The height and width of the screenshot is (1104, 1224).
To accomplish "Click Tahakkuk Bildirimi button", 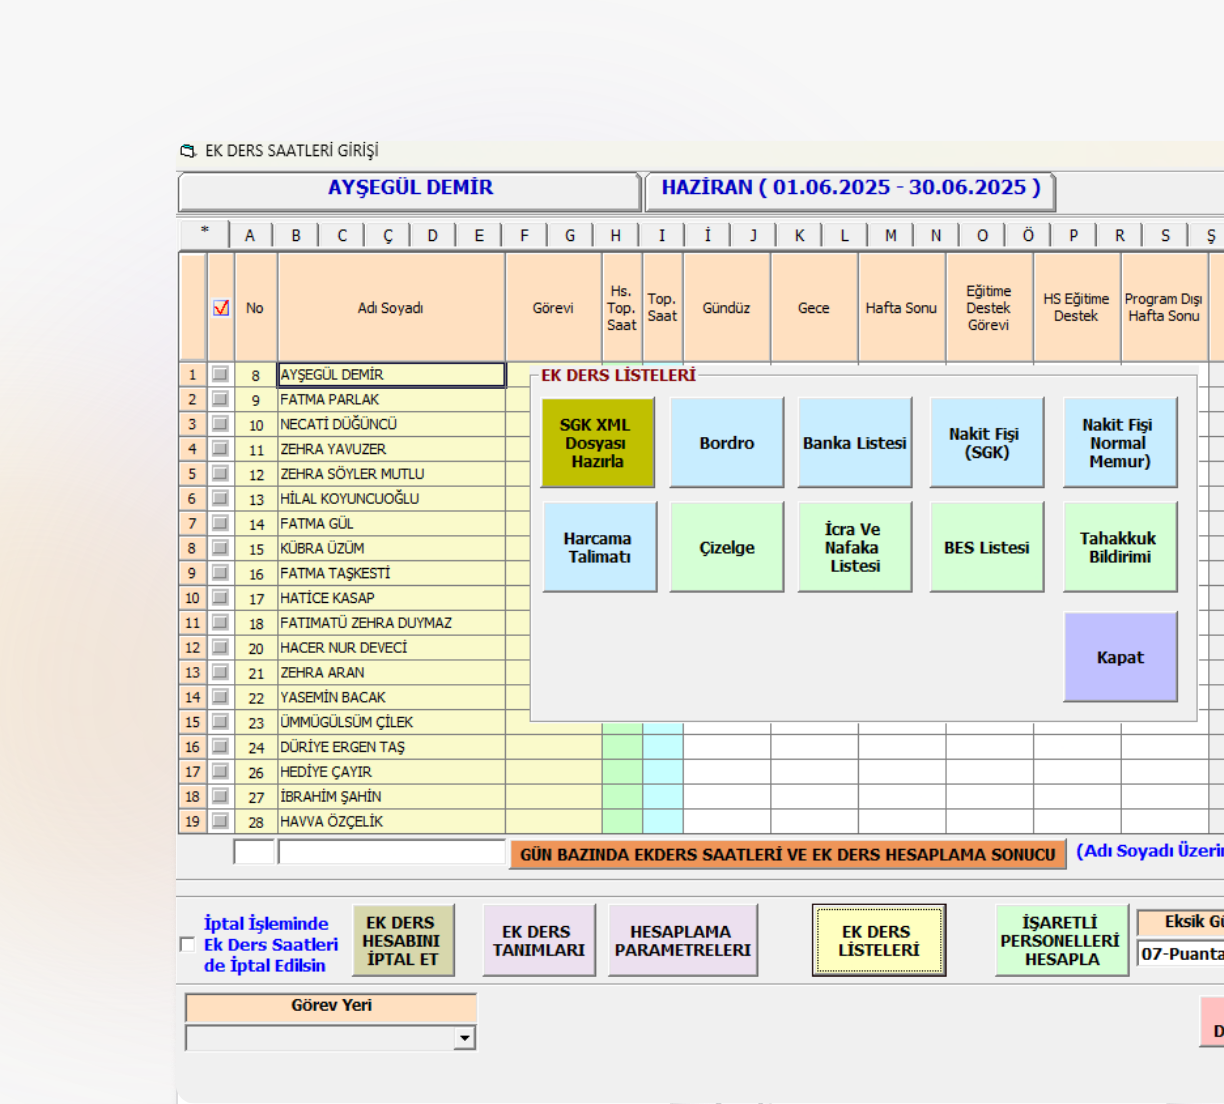I will 1119,547.
